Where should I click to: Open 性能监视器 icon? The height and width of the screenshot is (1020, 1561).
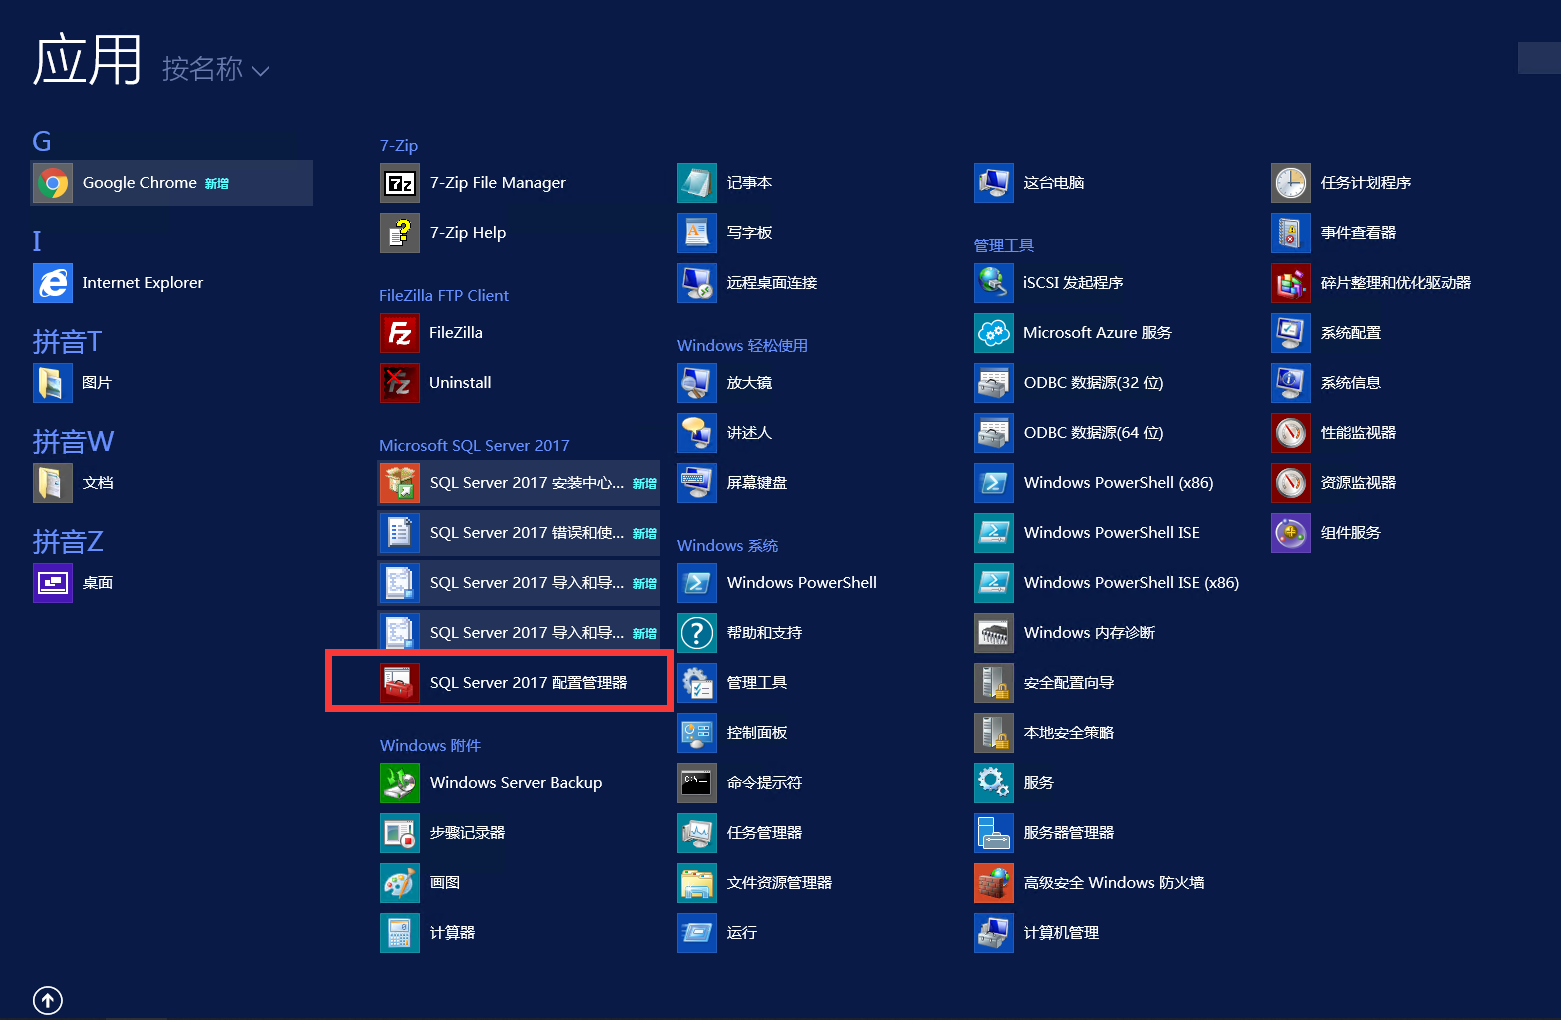coord(1291,433)
